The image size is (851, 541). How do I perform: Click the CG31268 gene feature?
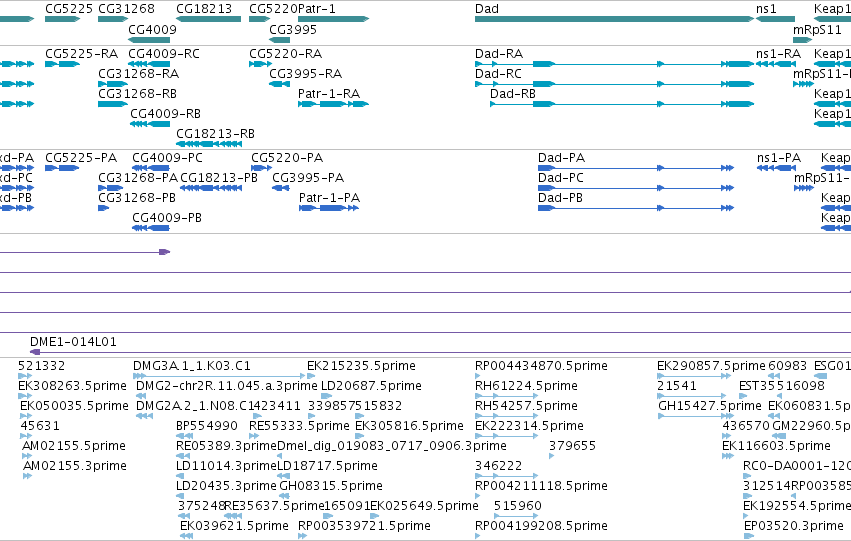point(113,20)
